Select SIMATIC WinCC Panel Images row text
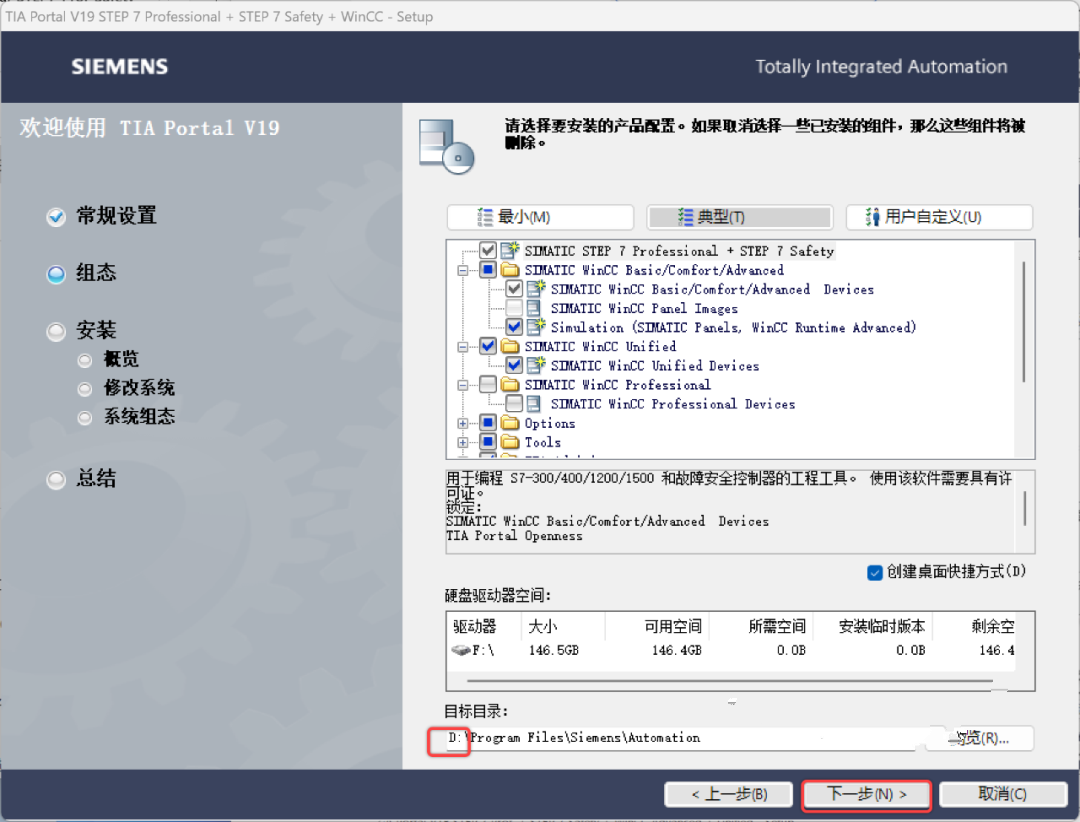 [644, 308]
